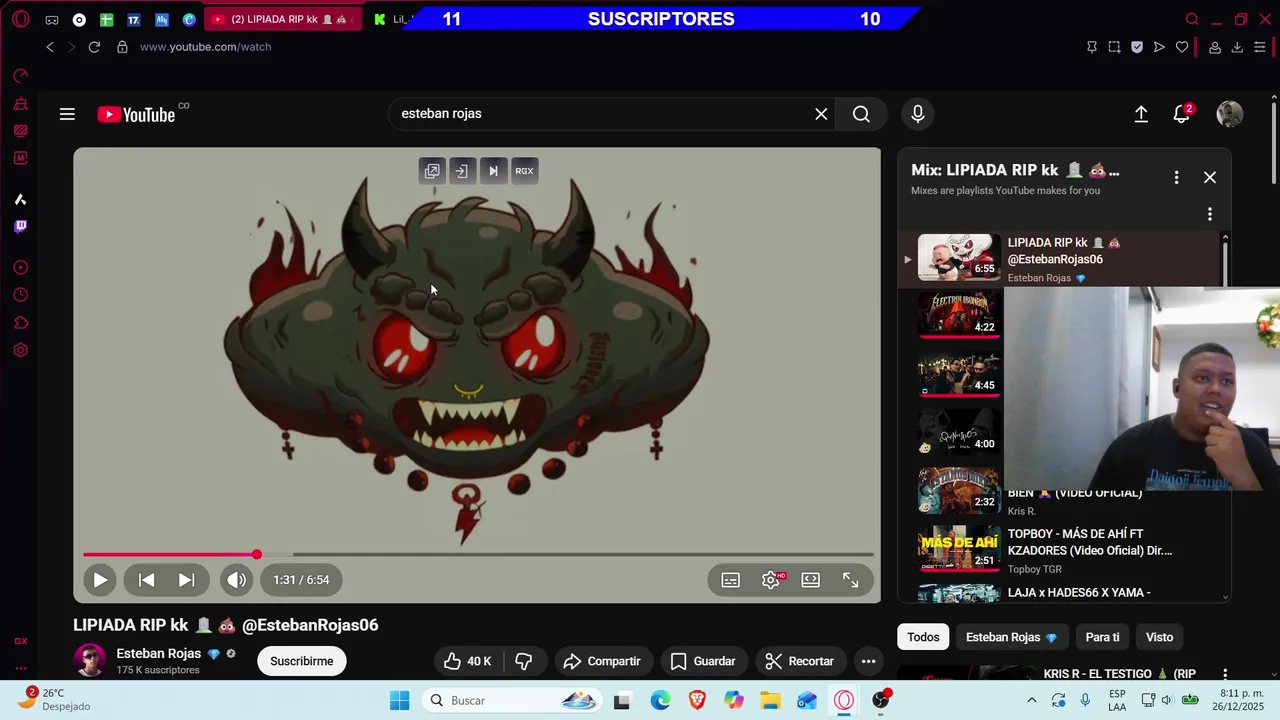Open Esteban Rojas channel avatar under video
This screenshot has width=1280, height=720.
click(x=90, y=660)
